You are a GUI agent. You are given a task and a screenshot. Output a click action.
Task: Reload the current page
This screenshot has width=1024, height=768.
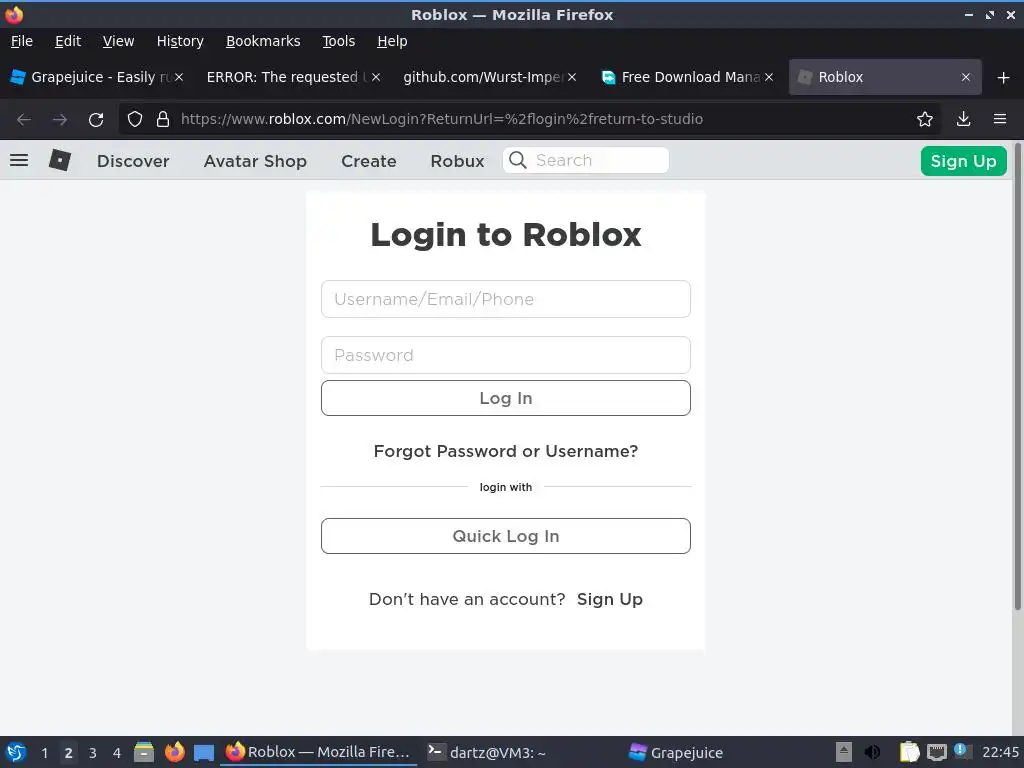tap(96, 119)
